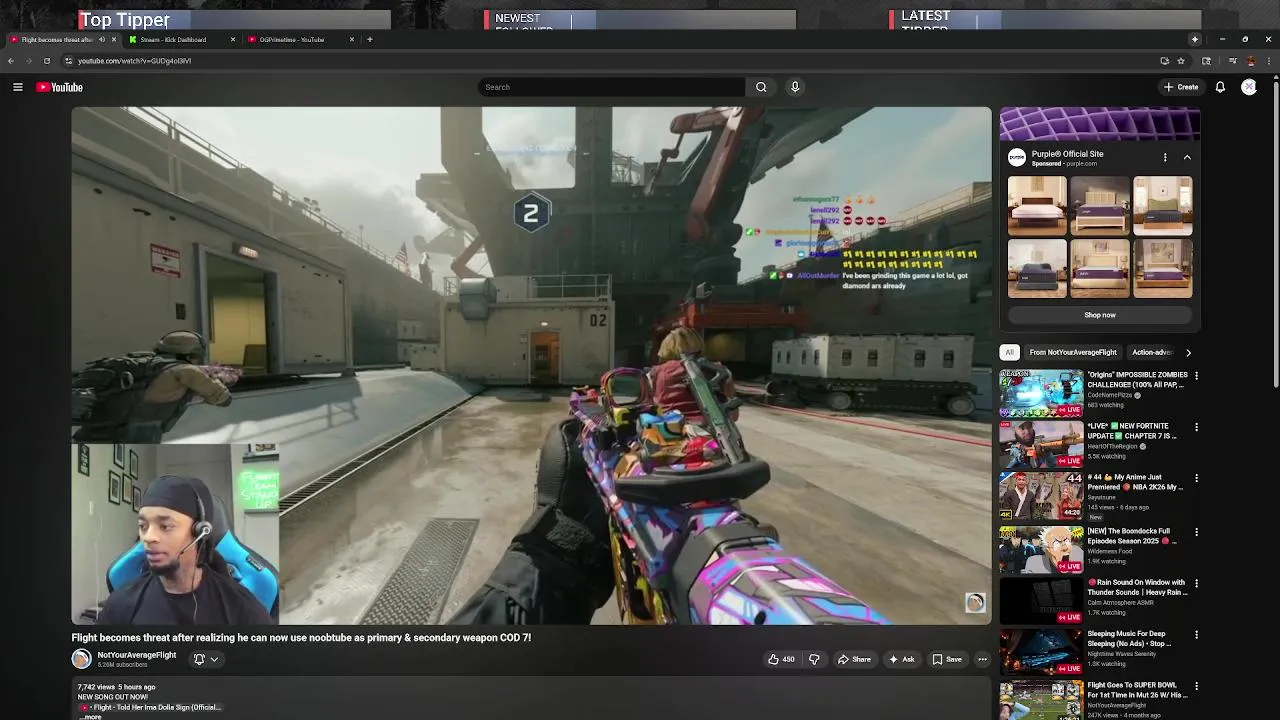1280x720 pixels.
Task: Expand description with ...more
Action: click(x=91, y=717)
